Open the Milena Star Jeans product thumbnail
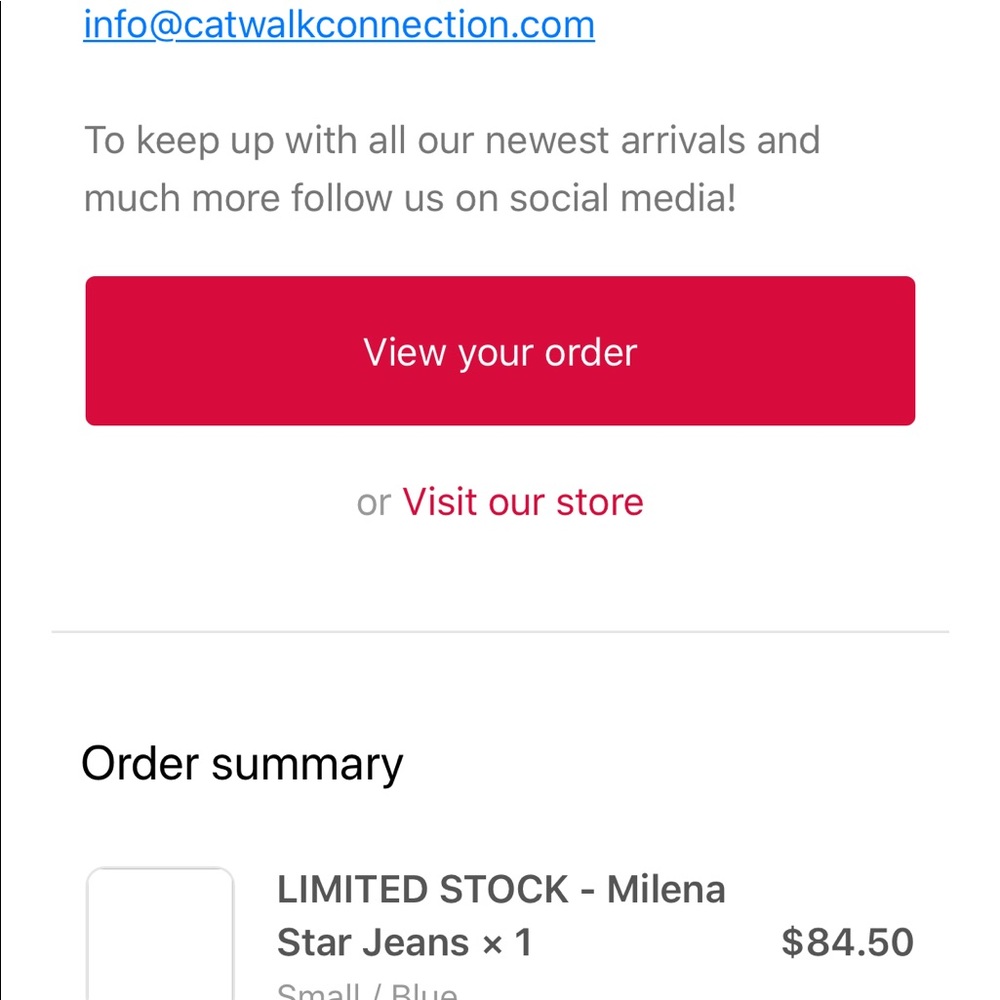Viewport: 1000px width, 1000px height. [160, 933]
